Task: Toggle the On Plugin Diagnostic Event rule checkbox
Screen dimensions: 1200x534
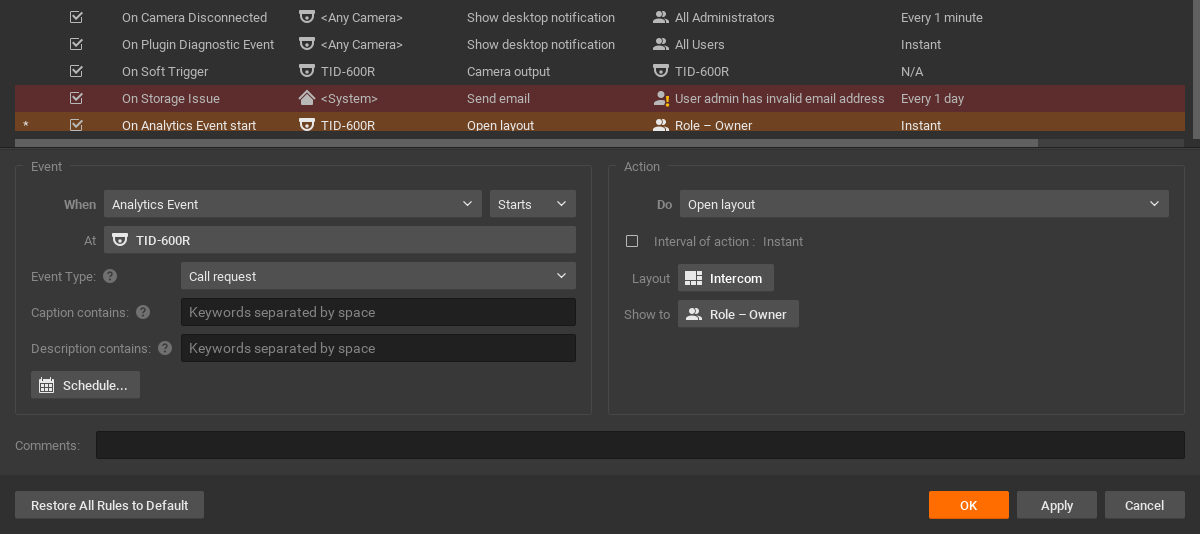Action: [76, 44]
